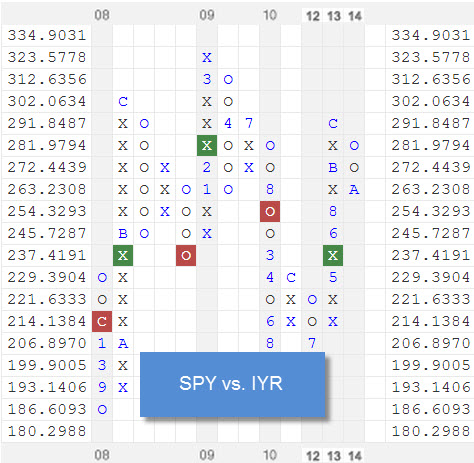474x463 pixels.
Task: Click the 14 year label at the bottom
Action: coord(355,456)
